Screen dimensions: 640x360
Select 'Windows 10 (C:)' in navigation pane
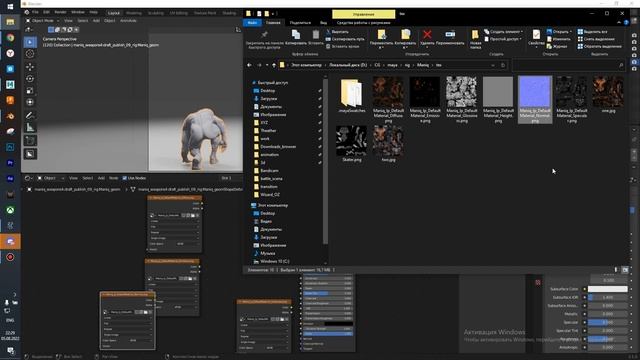(274, 261)
